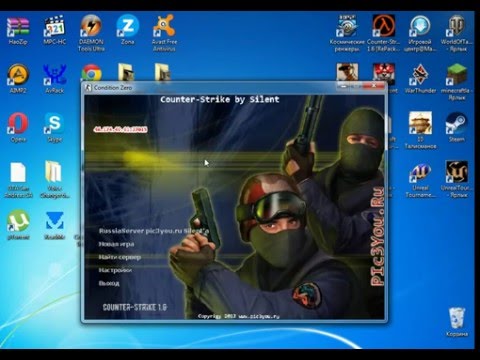Launch the AIMP2 audio player icon
The height and width of the screenshot is (360, 480).
tap(18, 79)
